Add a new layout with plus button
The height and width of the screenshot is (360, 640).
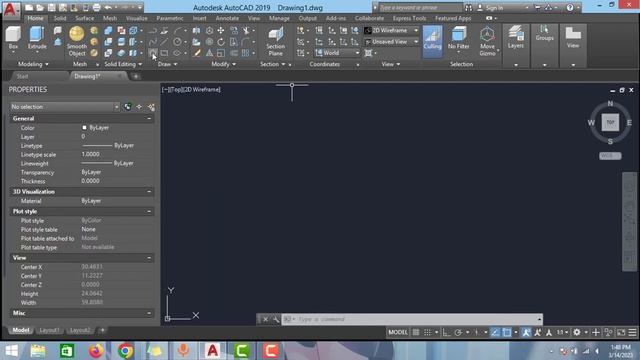pyautogui.click(x=102, y=330)
